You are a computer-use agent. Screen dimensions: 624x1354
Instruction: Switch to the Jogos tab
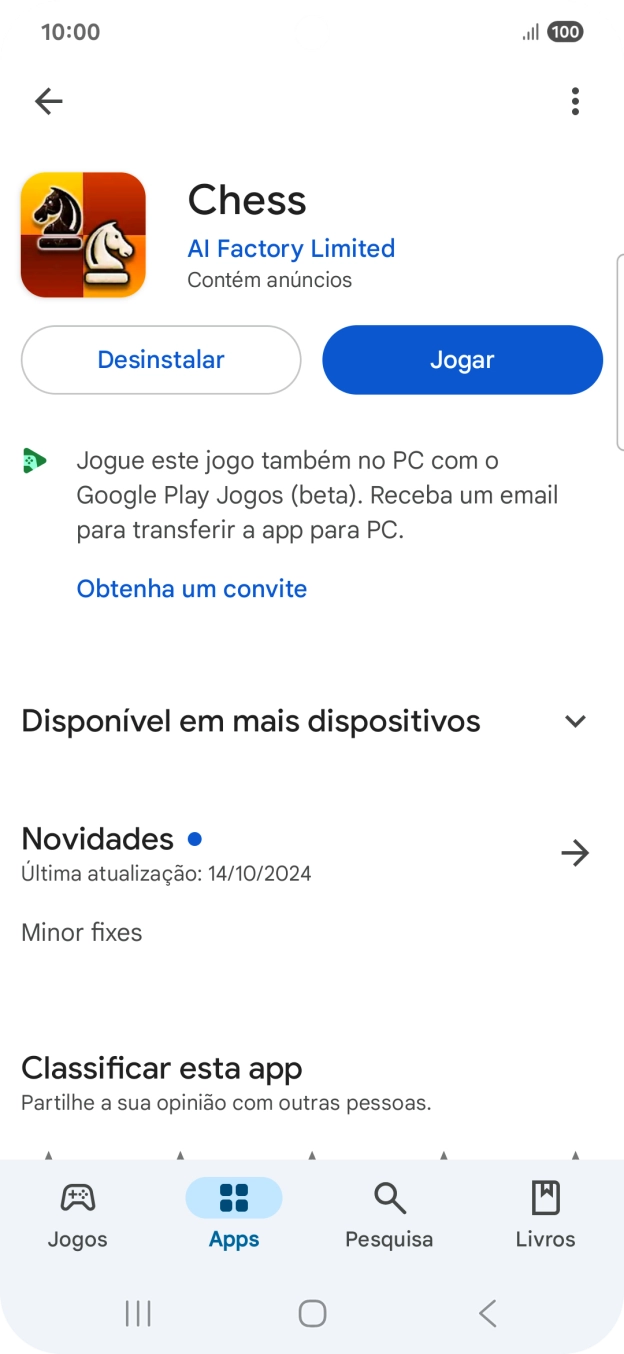(x=77, y=1213)
